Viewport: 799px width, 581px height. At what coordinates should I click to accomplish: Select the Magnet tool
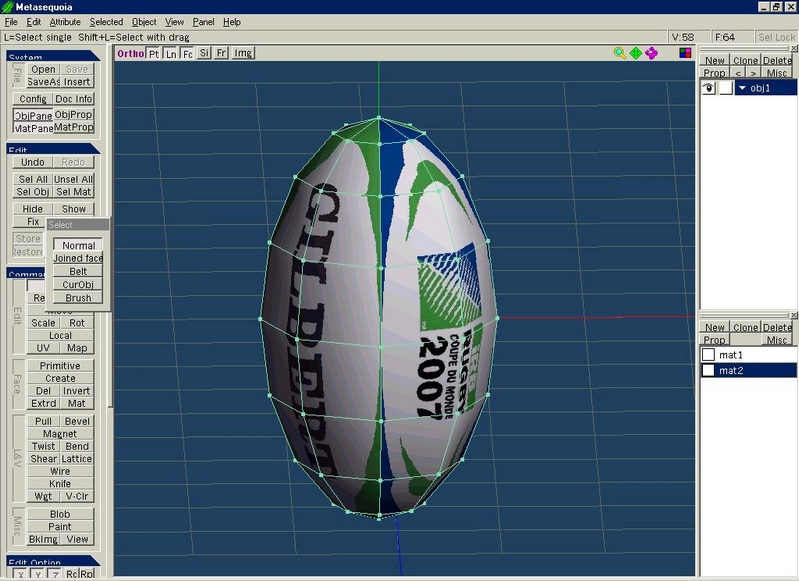(60, 434)
